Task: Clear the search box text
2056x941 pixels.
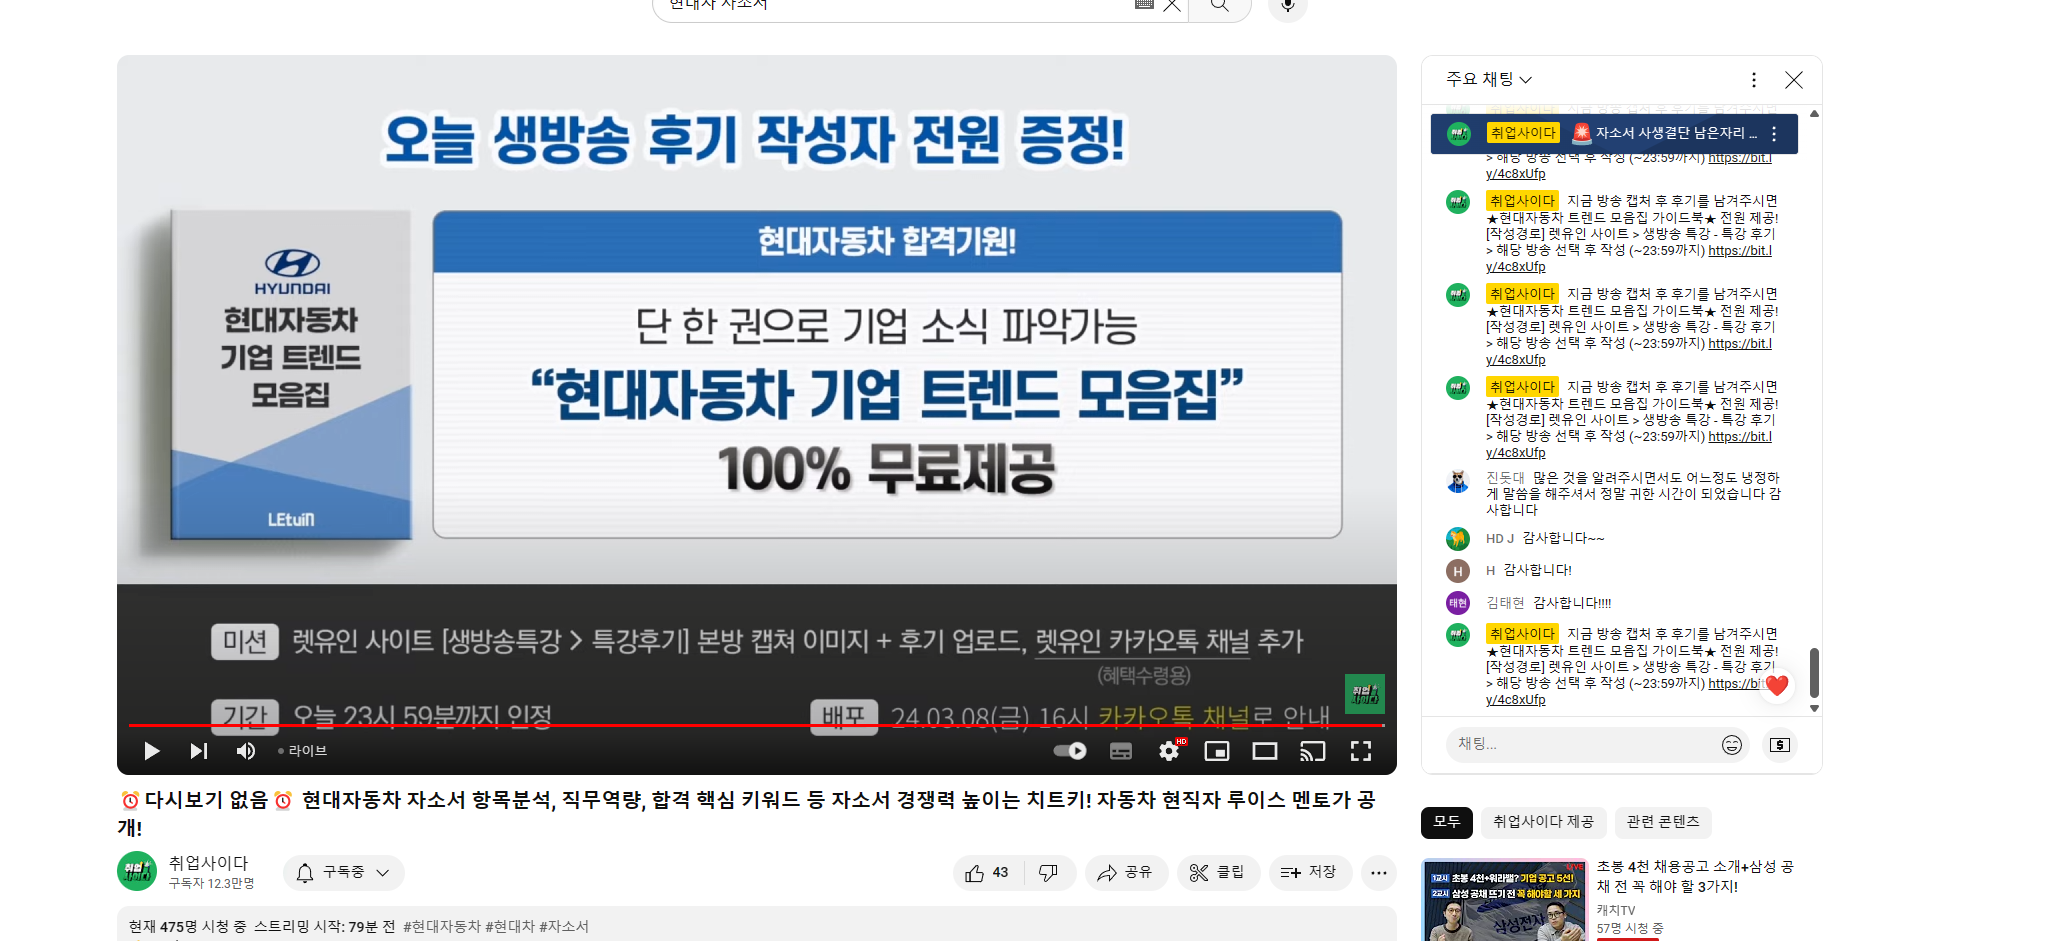Action: (1172, 5)
